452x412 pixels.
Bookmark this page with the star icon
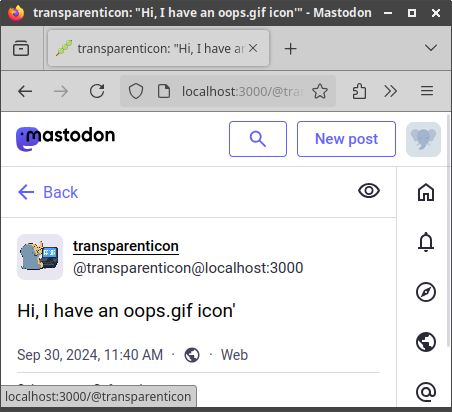[x=320, y=91]
